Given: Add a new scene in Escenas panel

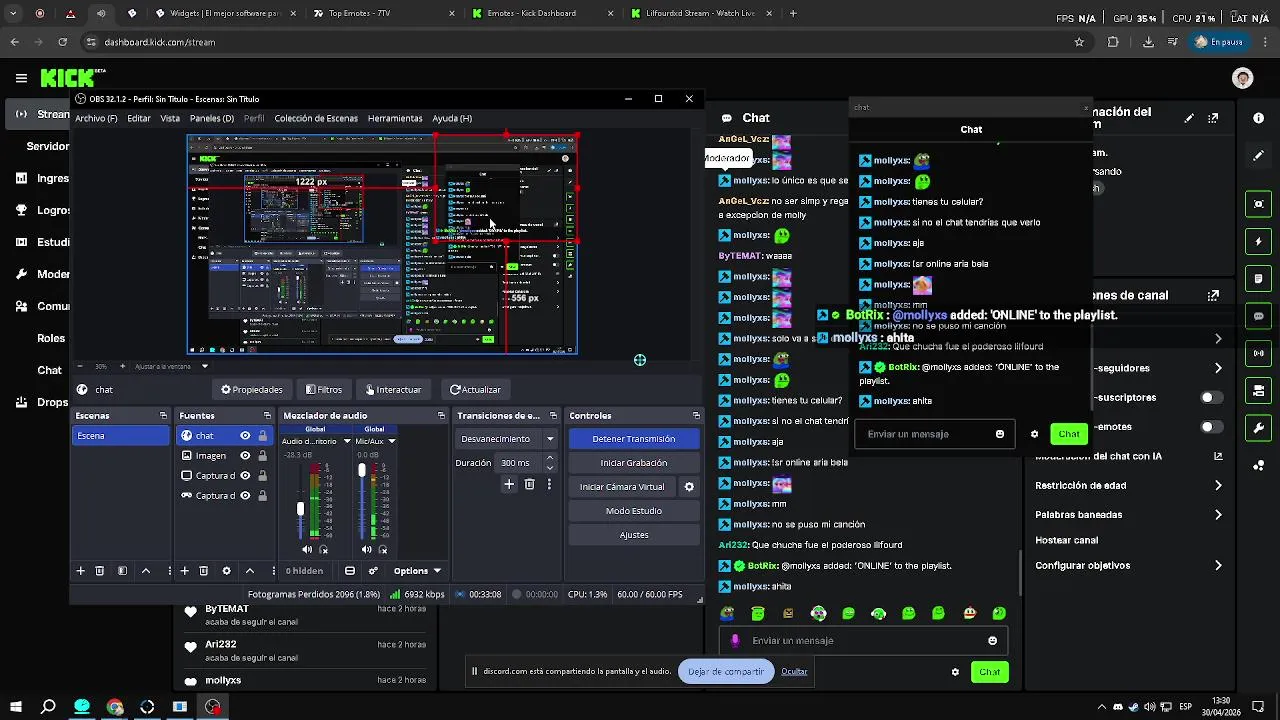Looking at the screenshot, I should point(80,571).
